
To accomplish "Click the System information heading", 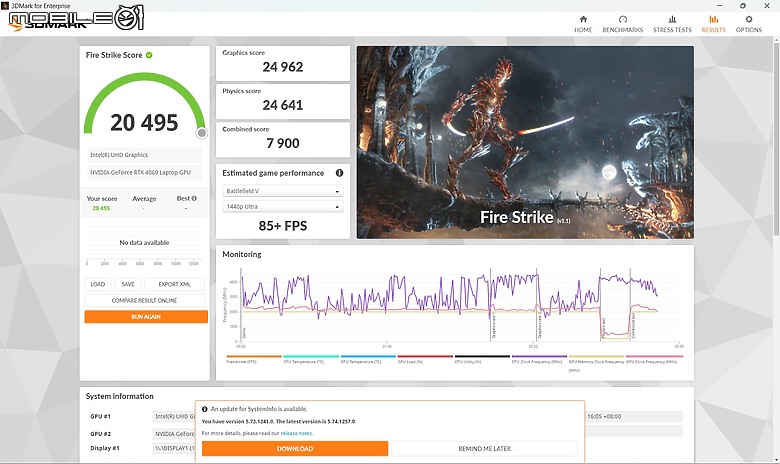I will (x=119, y=396).
